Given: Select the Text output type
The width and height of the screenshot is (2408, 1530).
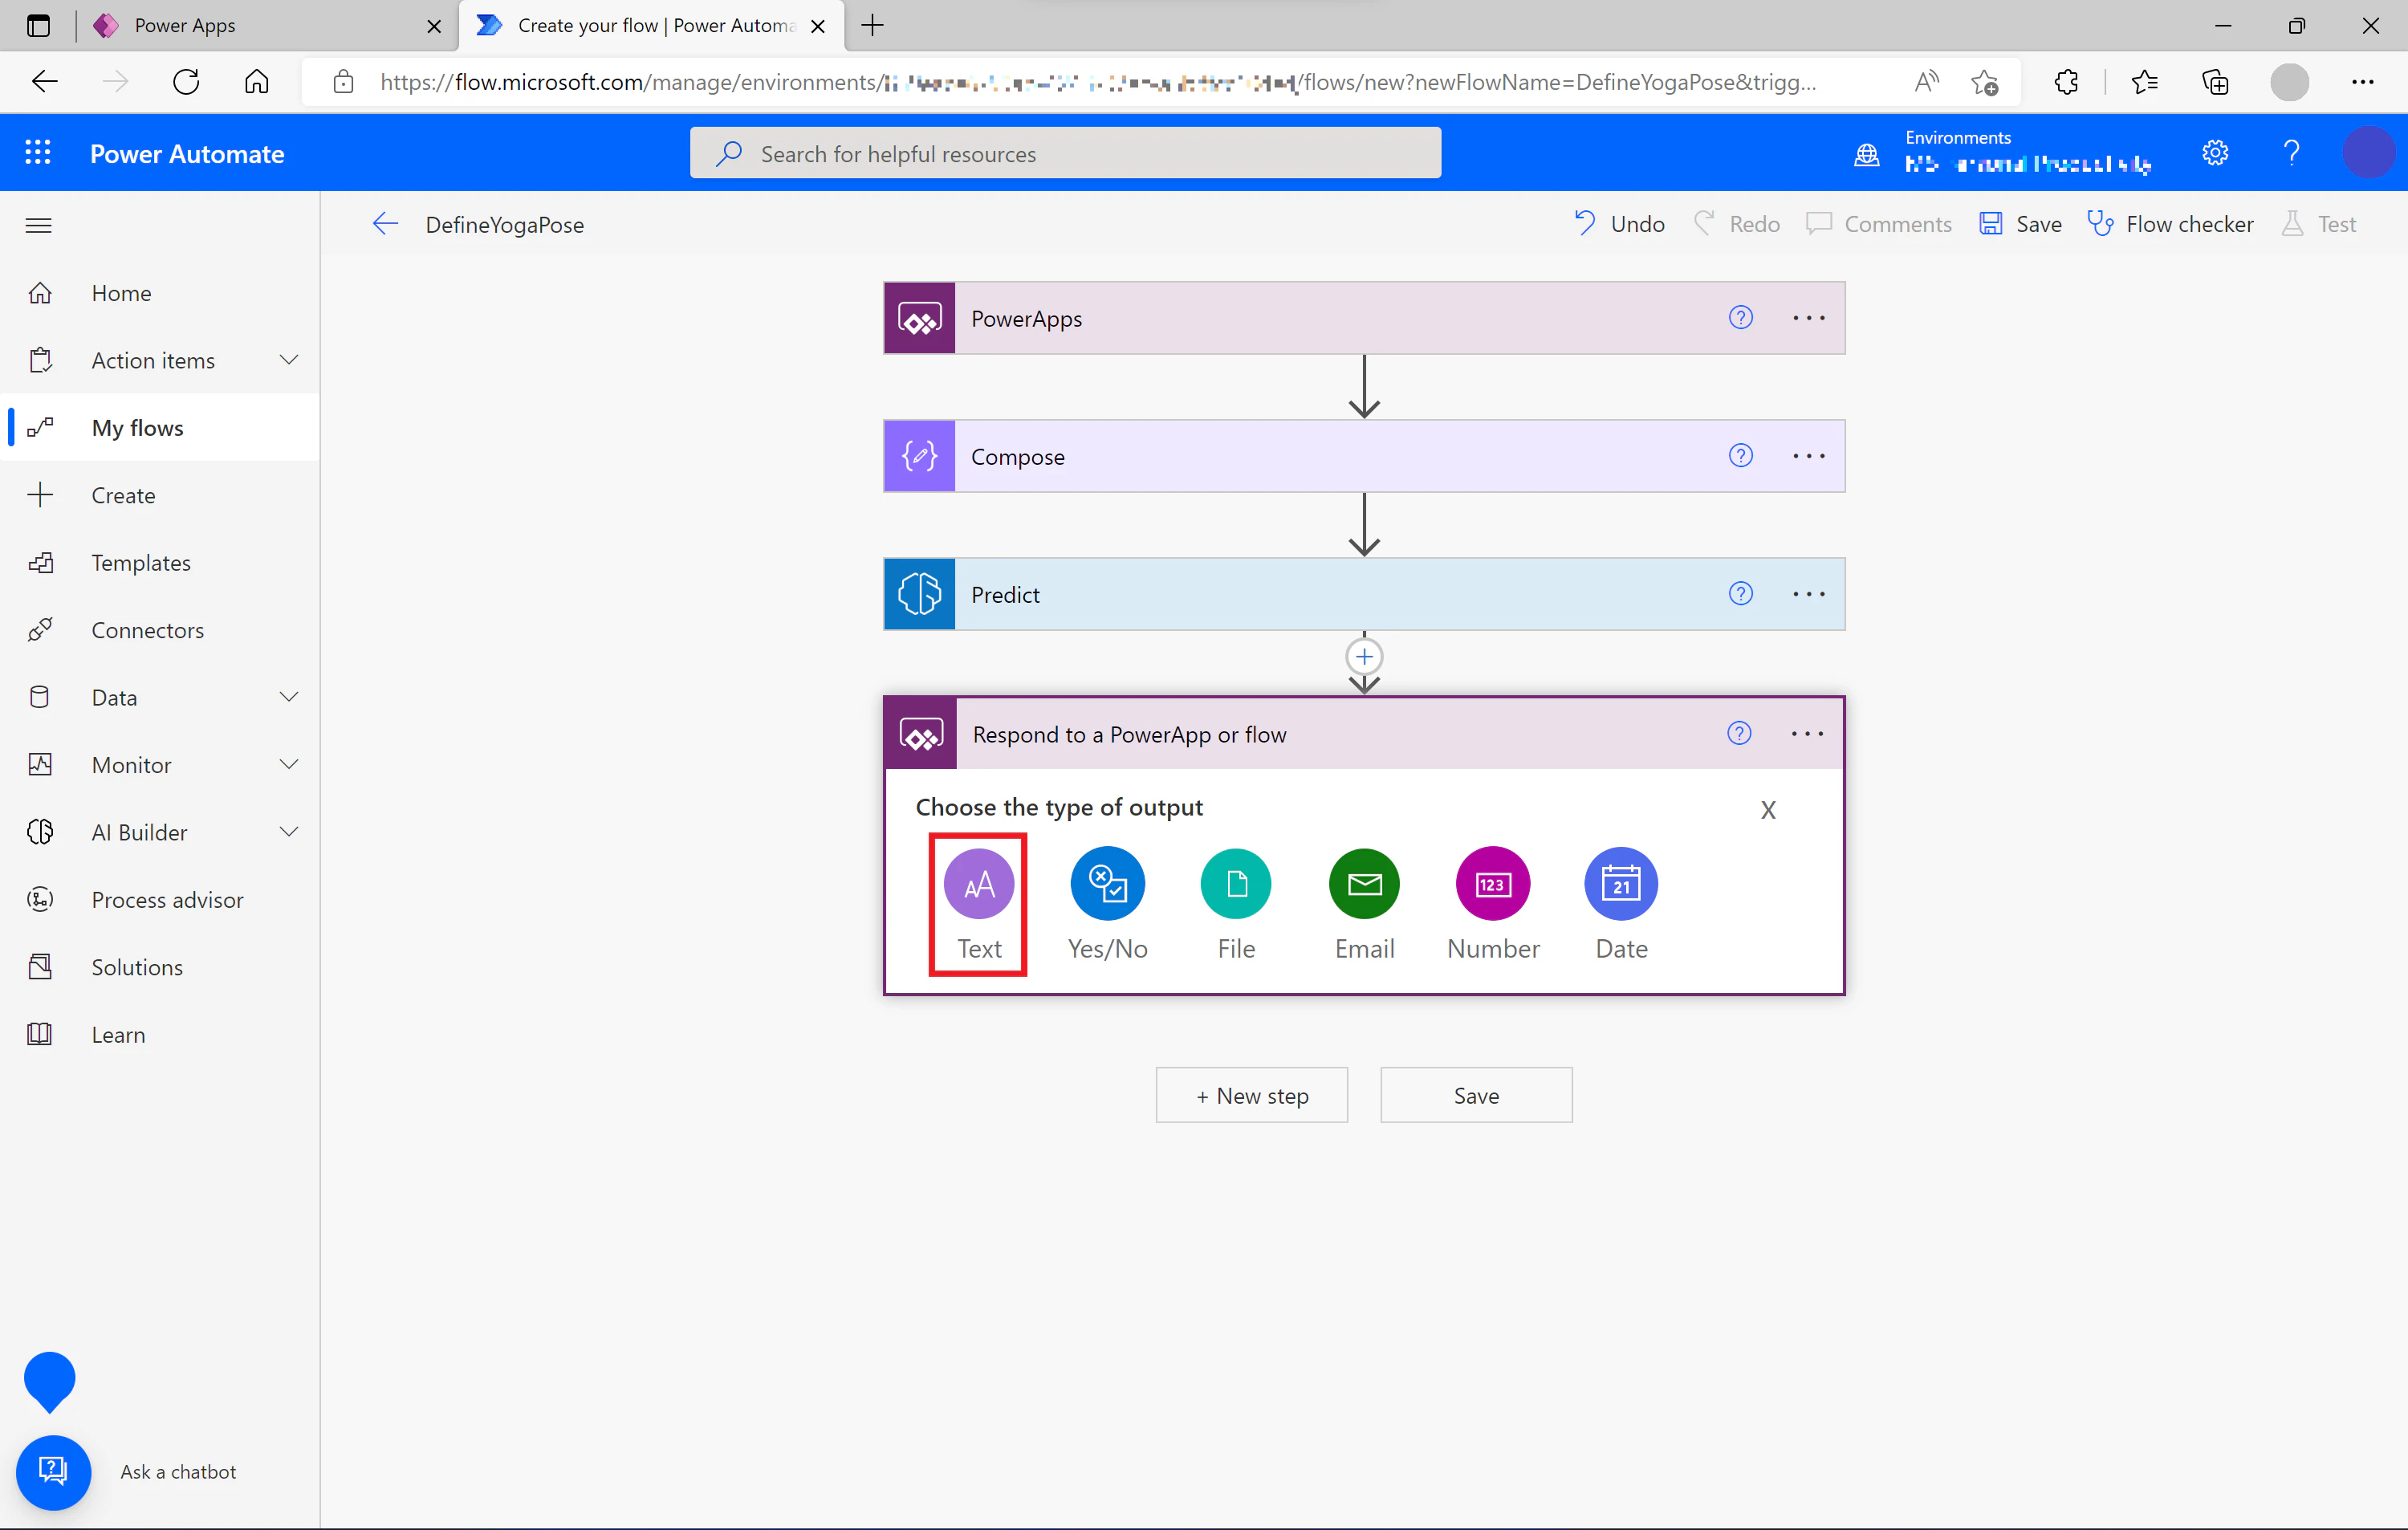Looking at the screenshot, I should click(x=978, y=904).
